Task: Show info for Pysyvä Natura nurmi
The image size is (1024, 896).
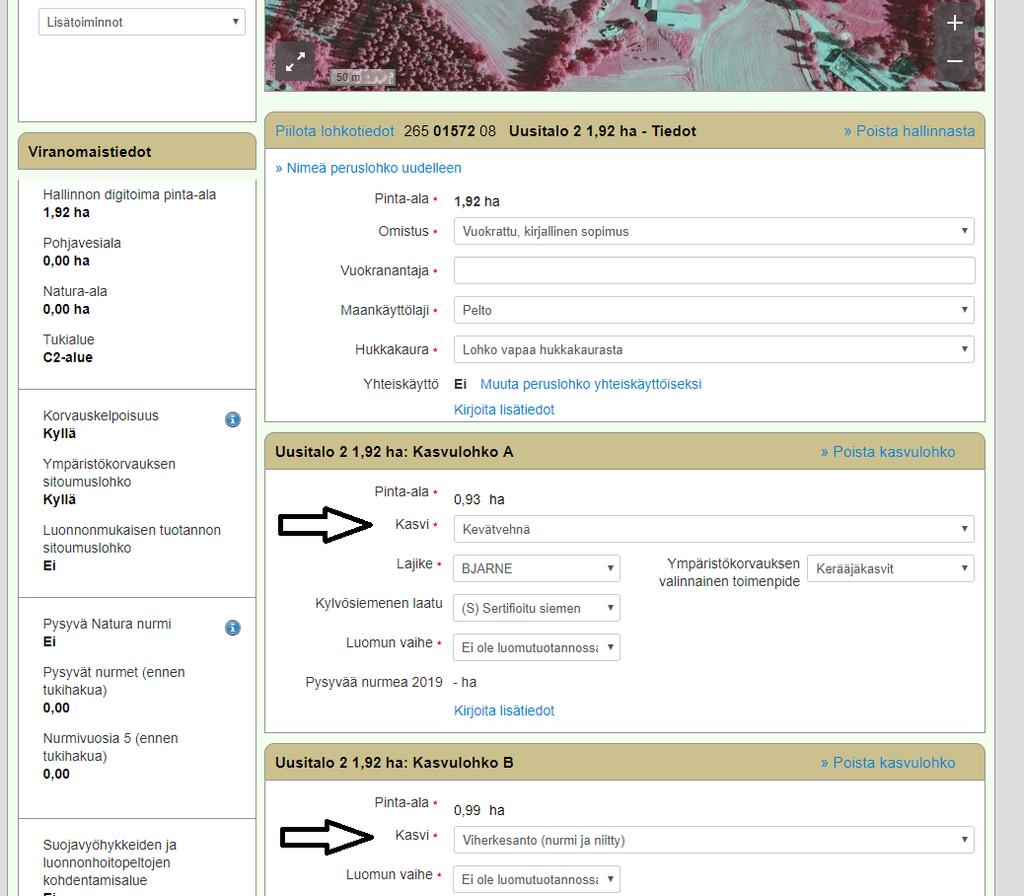Action: 232,628
